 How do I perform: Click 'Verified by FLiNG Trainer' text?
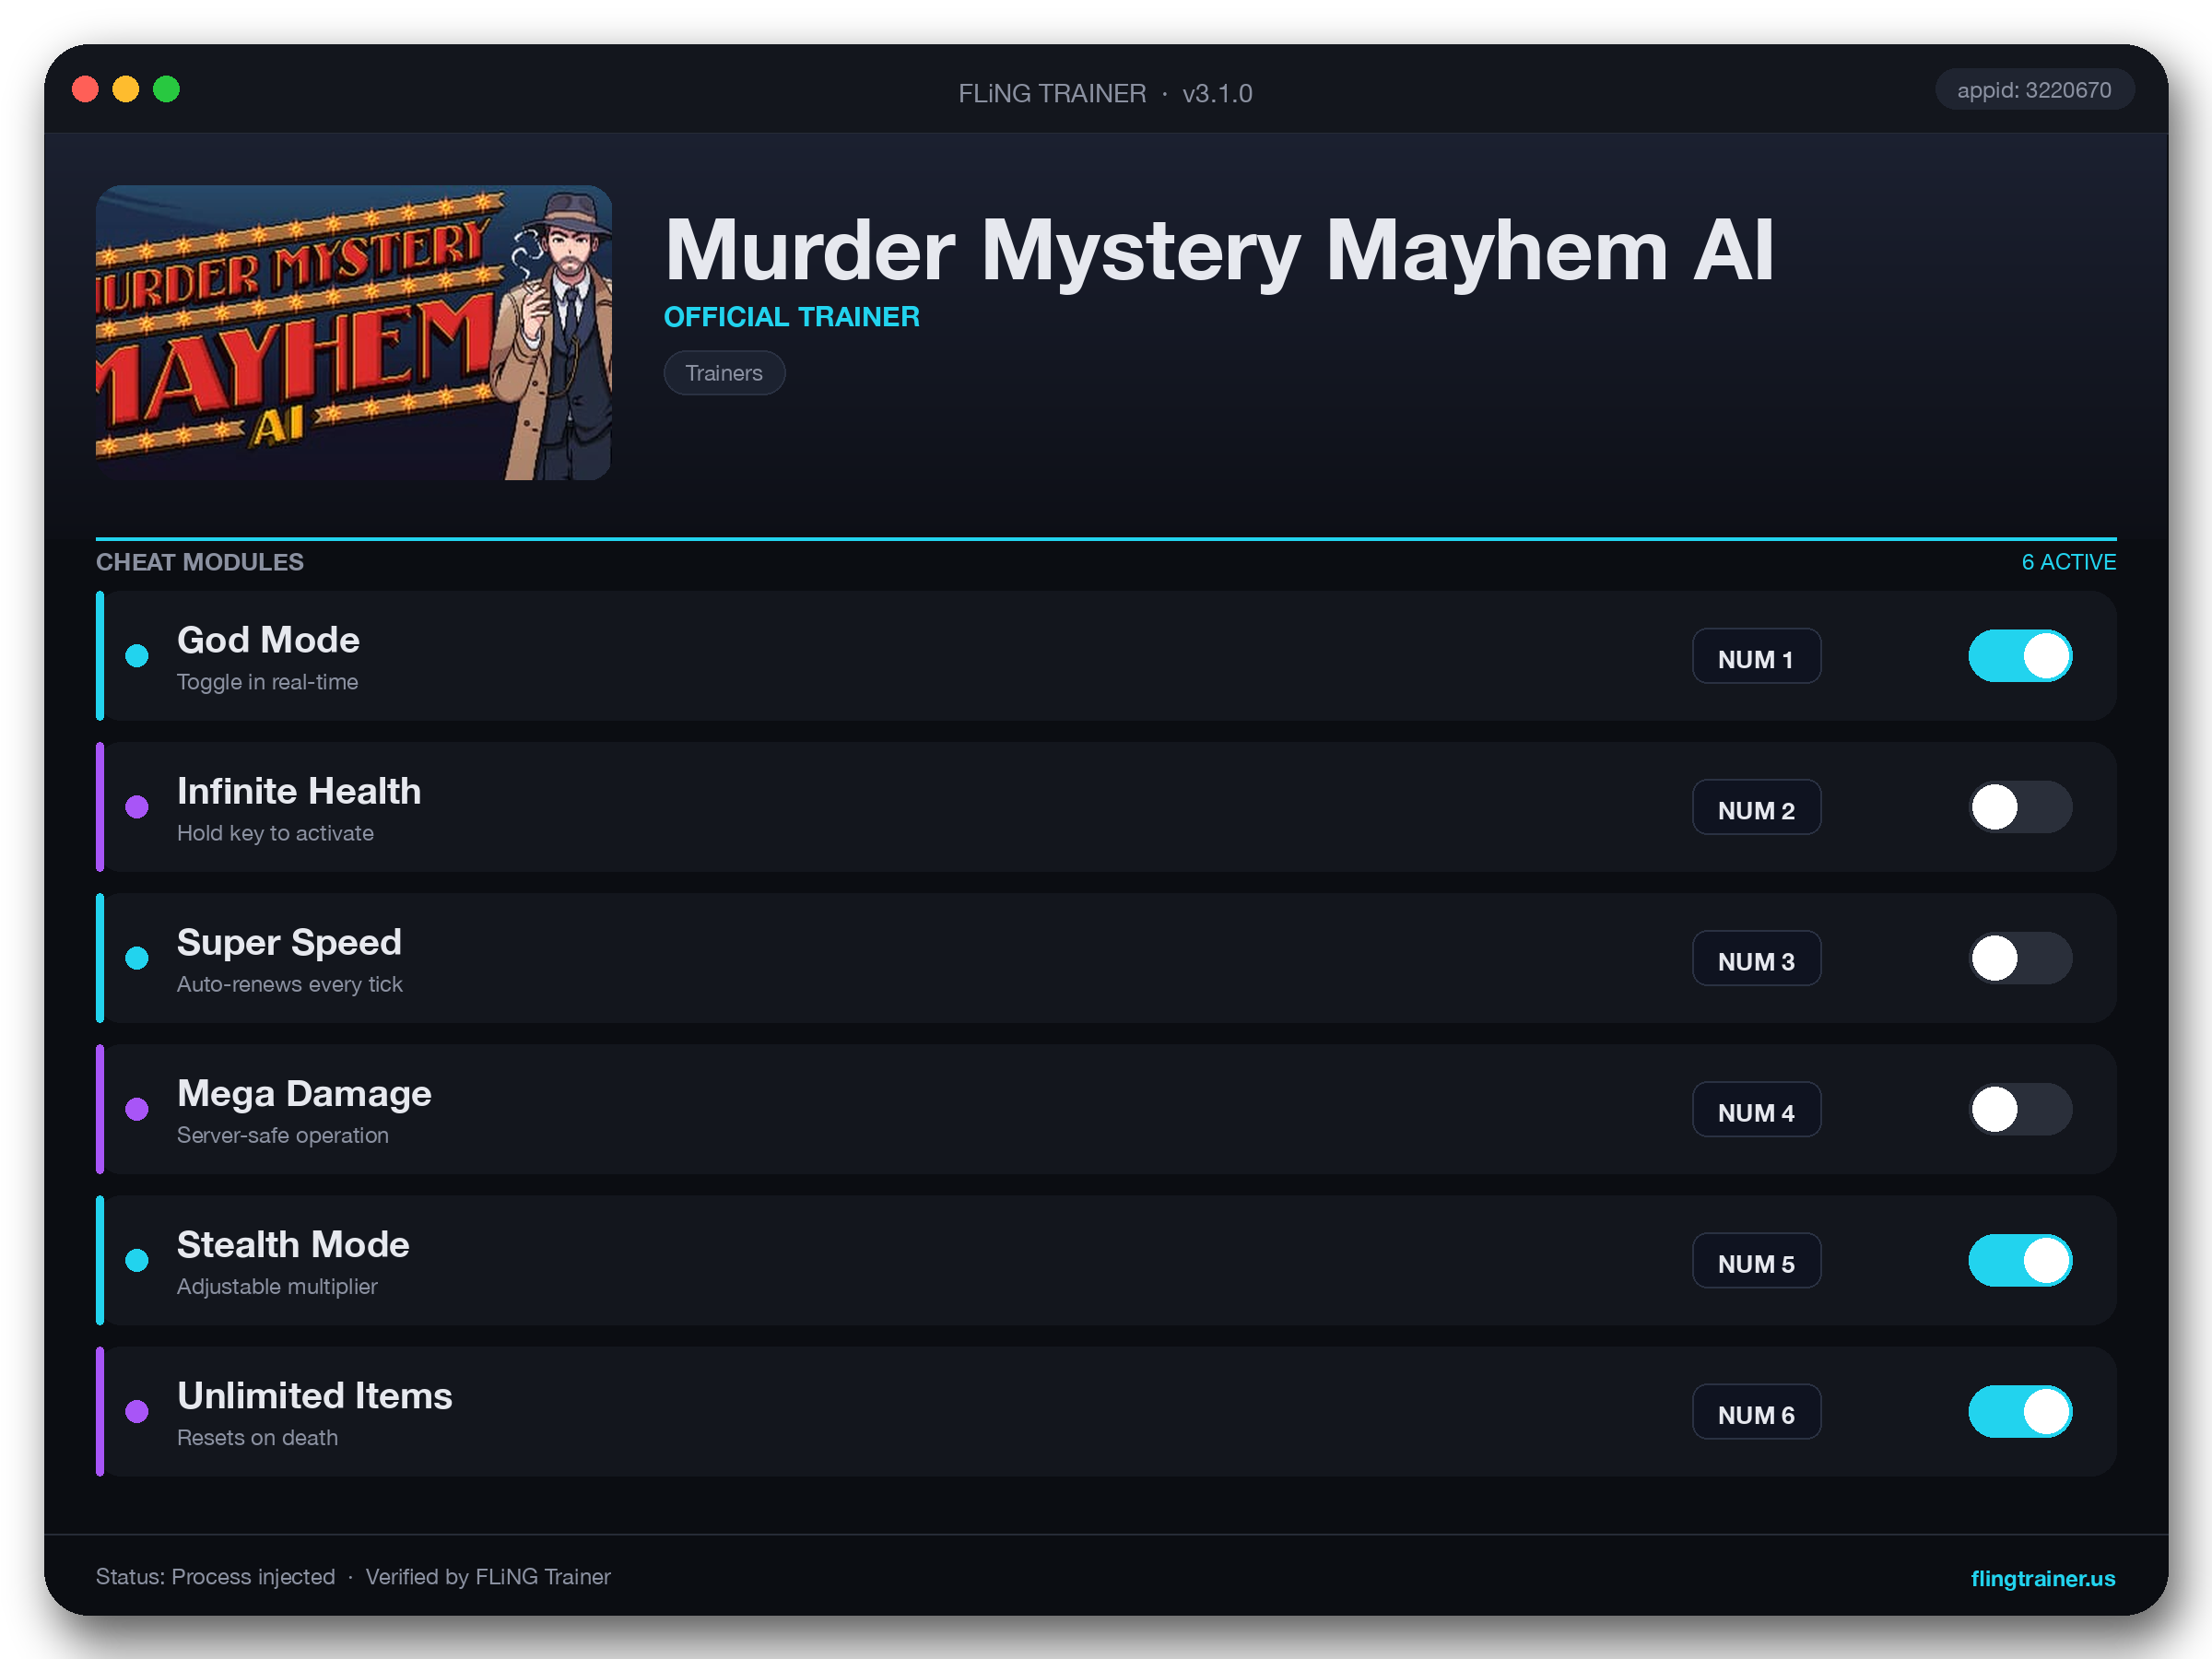click(488, 1577)
